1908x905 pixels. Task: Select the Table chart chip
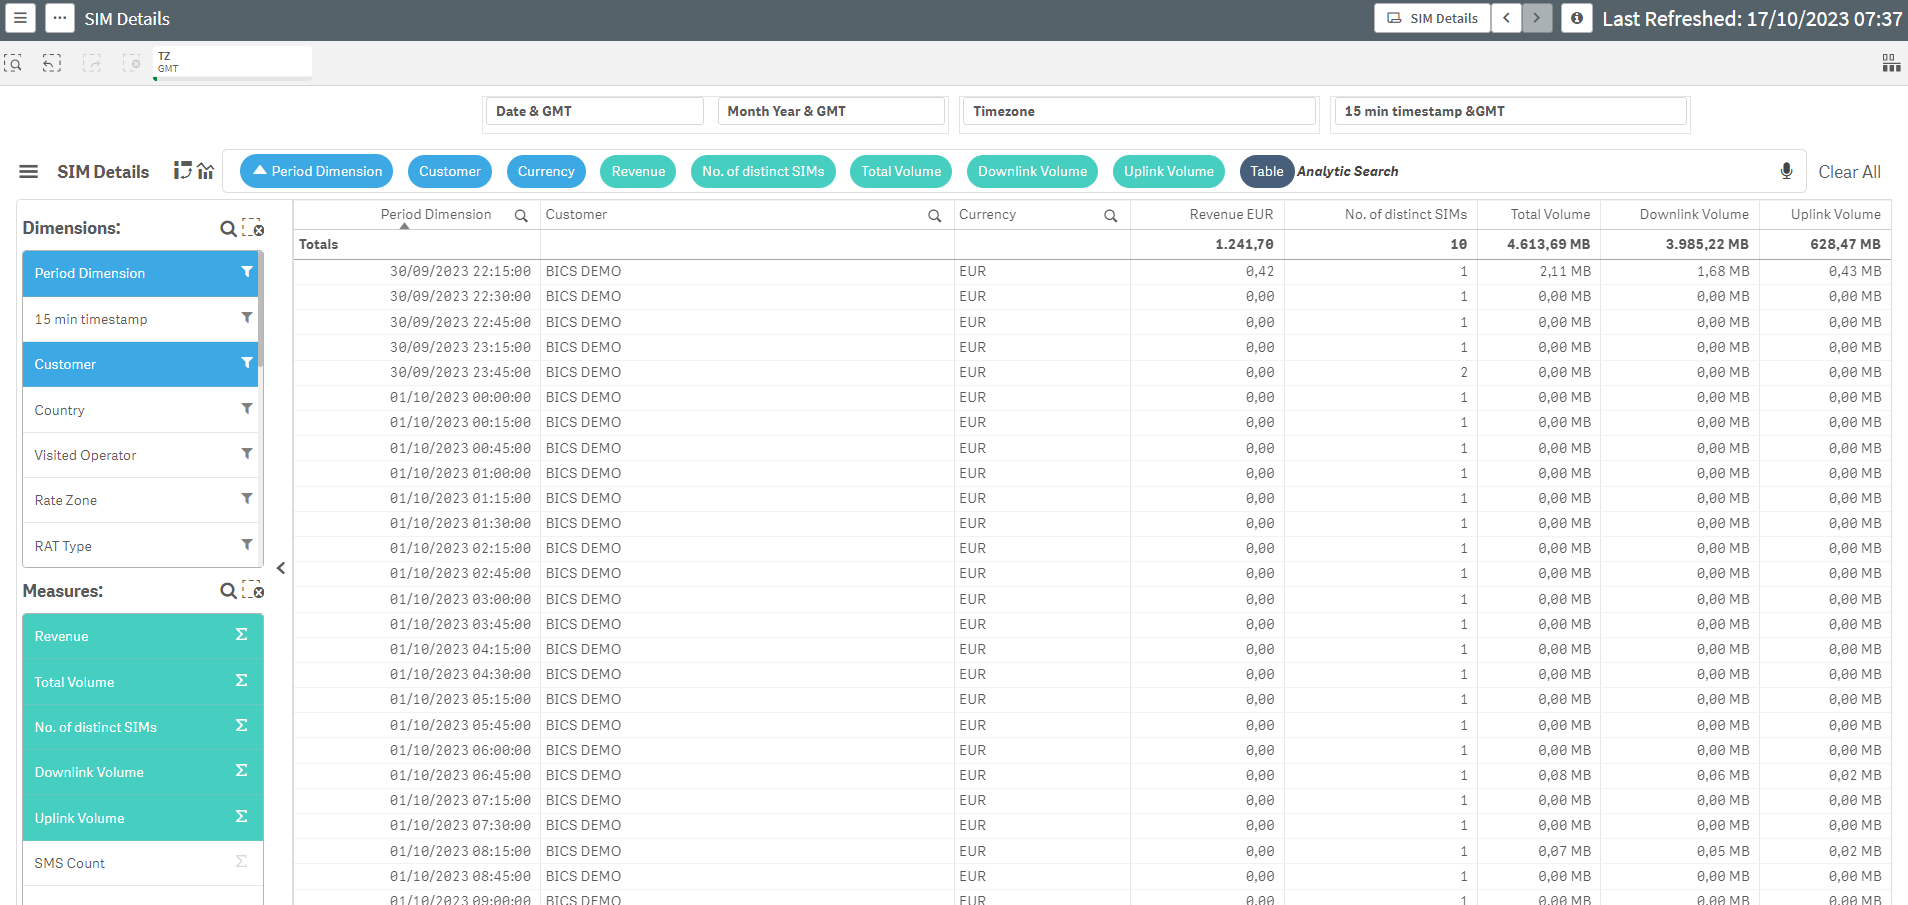click(1266, 171)
